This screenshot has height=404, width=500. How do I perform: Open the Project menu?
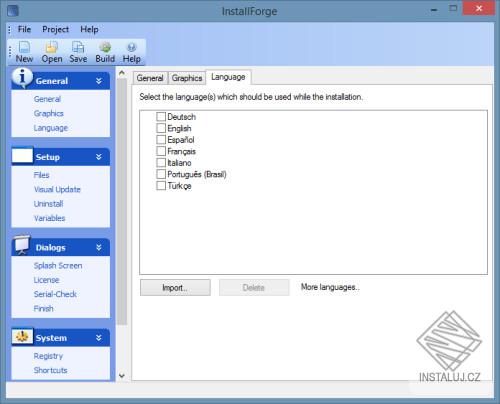pos(55,29)
